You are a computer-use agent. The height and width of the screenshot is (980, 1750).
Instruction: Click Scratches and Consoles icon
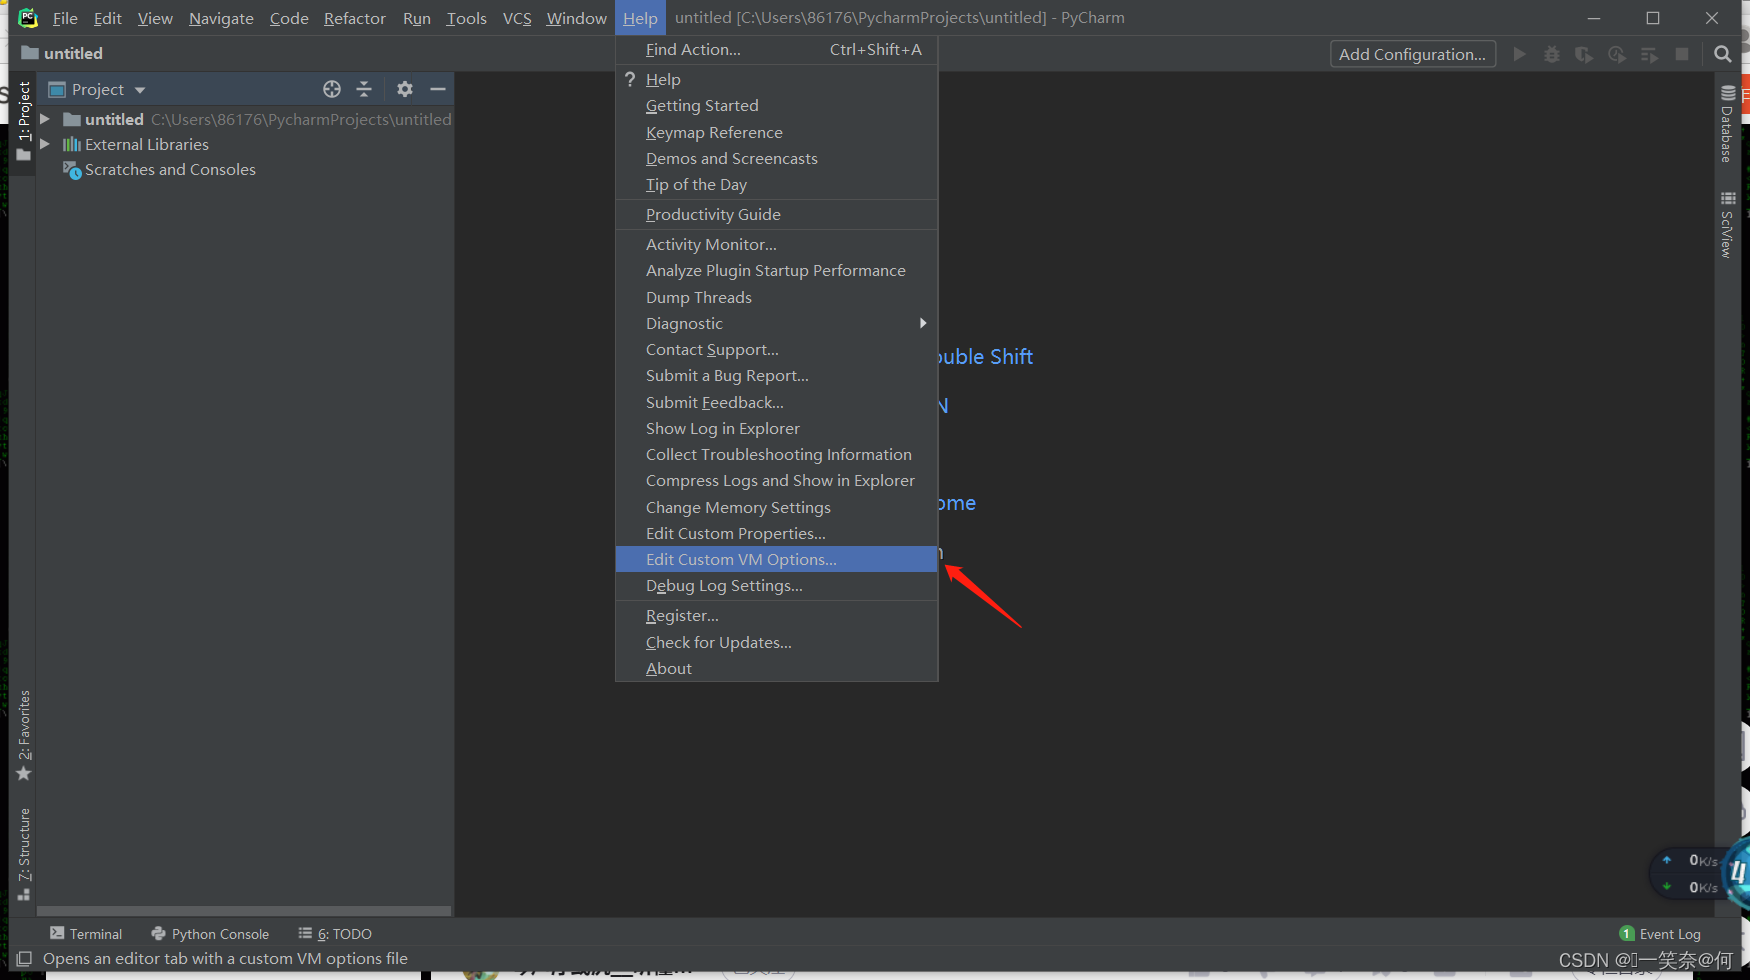(x=72, y=170)
